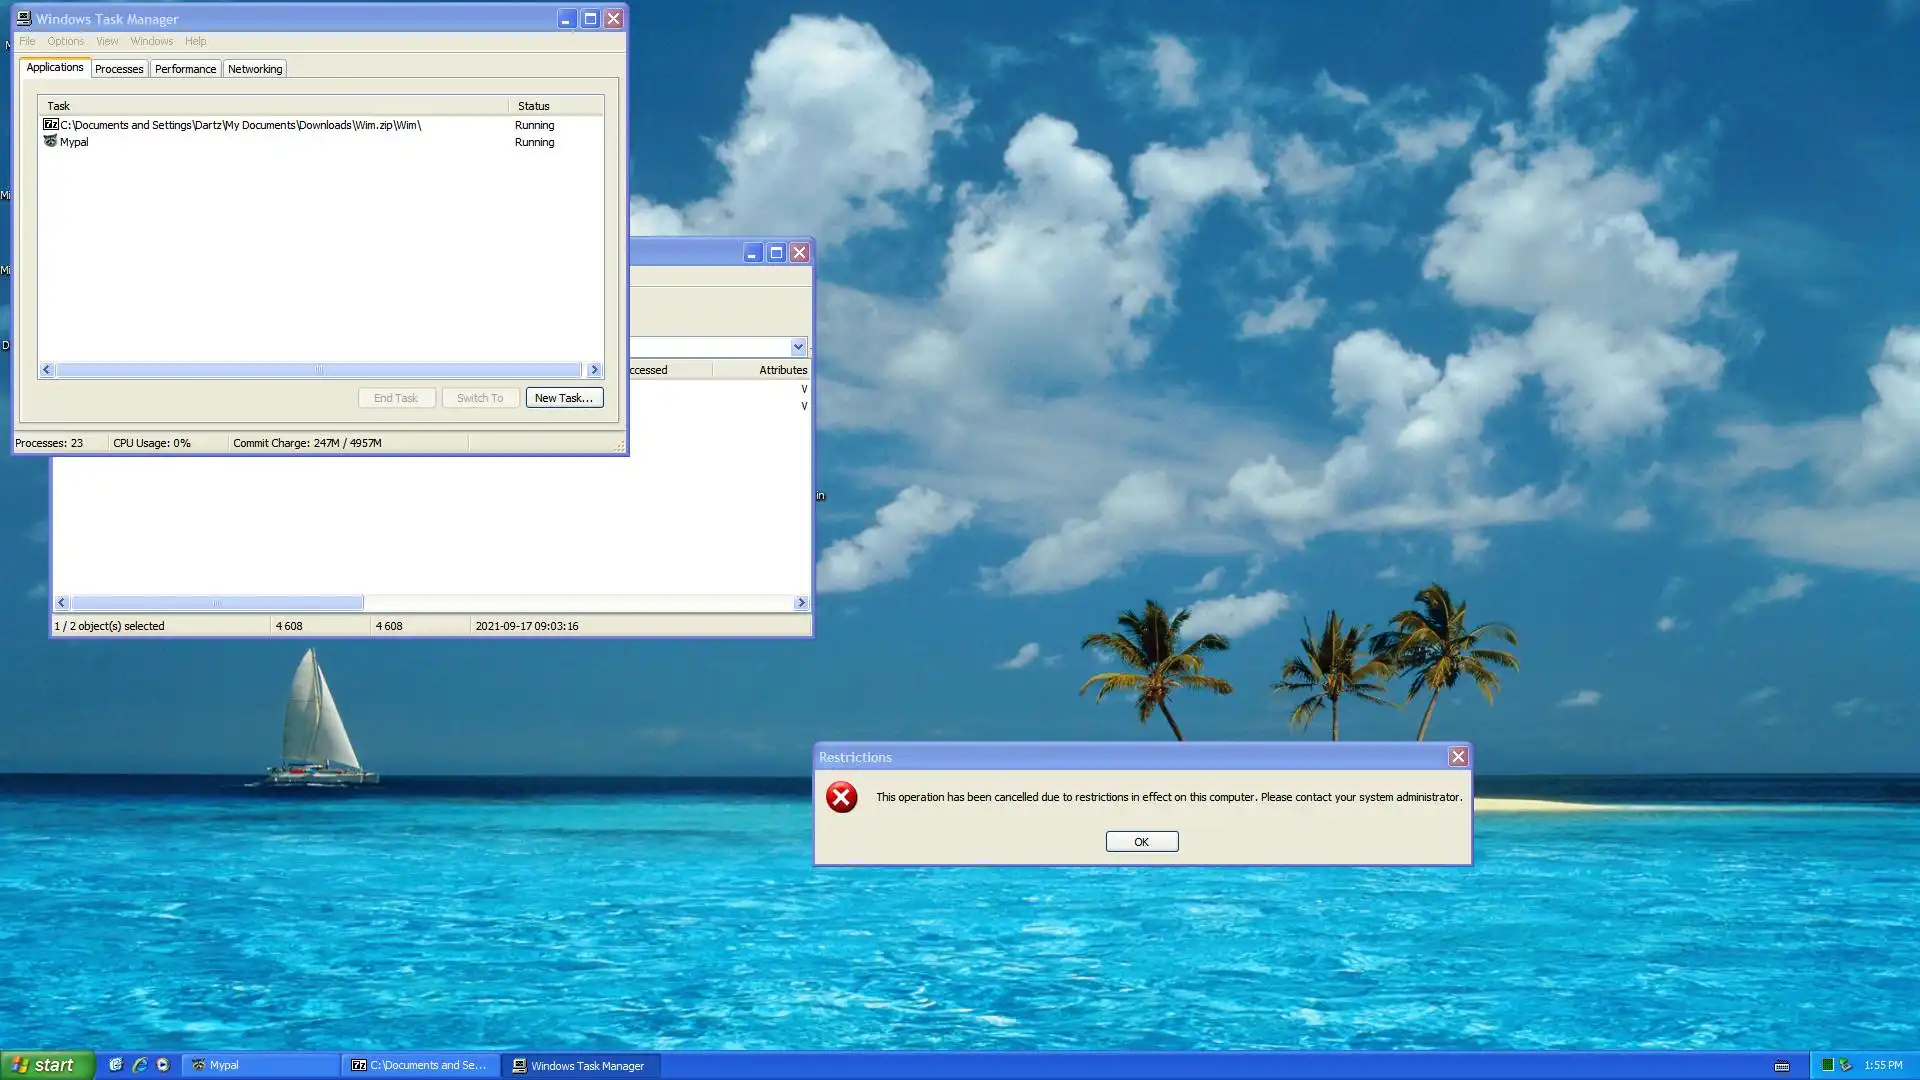This screenshot has height=1080, width=1920.
Task: Open the Performance tab
Action: (185, 69)
